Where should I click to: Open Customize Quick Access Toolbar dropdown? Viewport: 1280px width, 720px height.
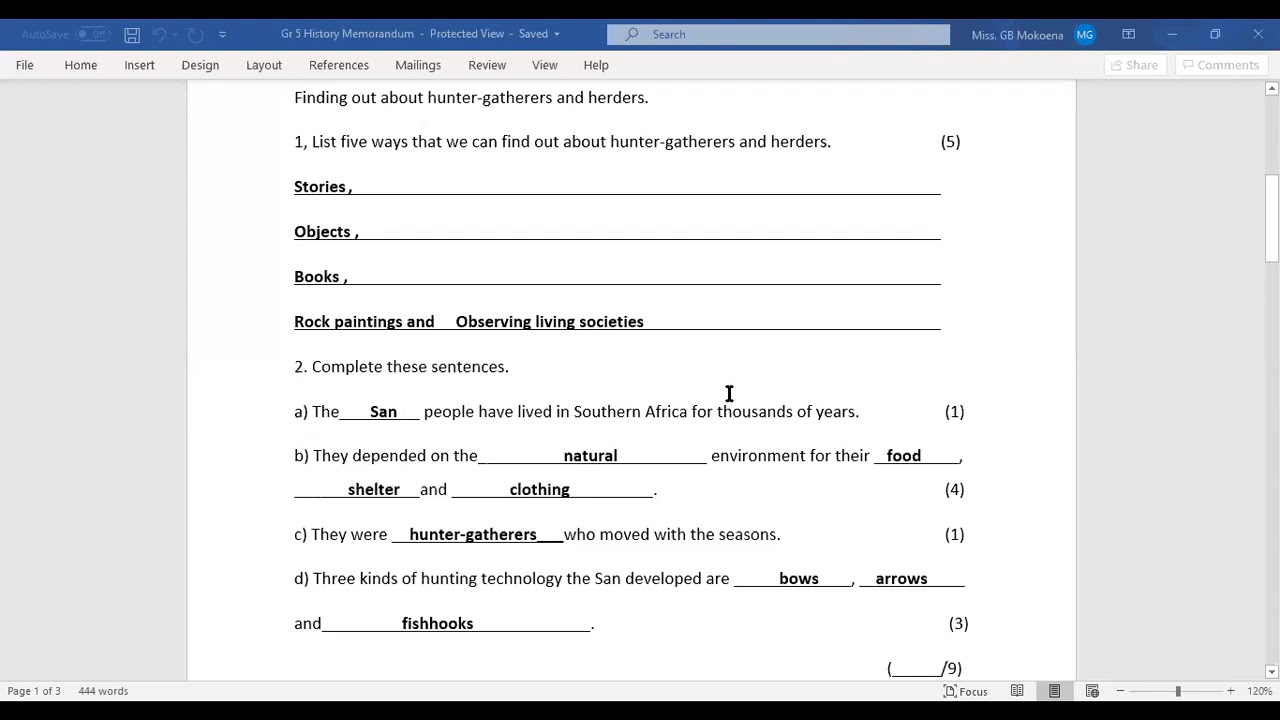point(222,34)
